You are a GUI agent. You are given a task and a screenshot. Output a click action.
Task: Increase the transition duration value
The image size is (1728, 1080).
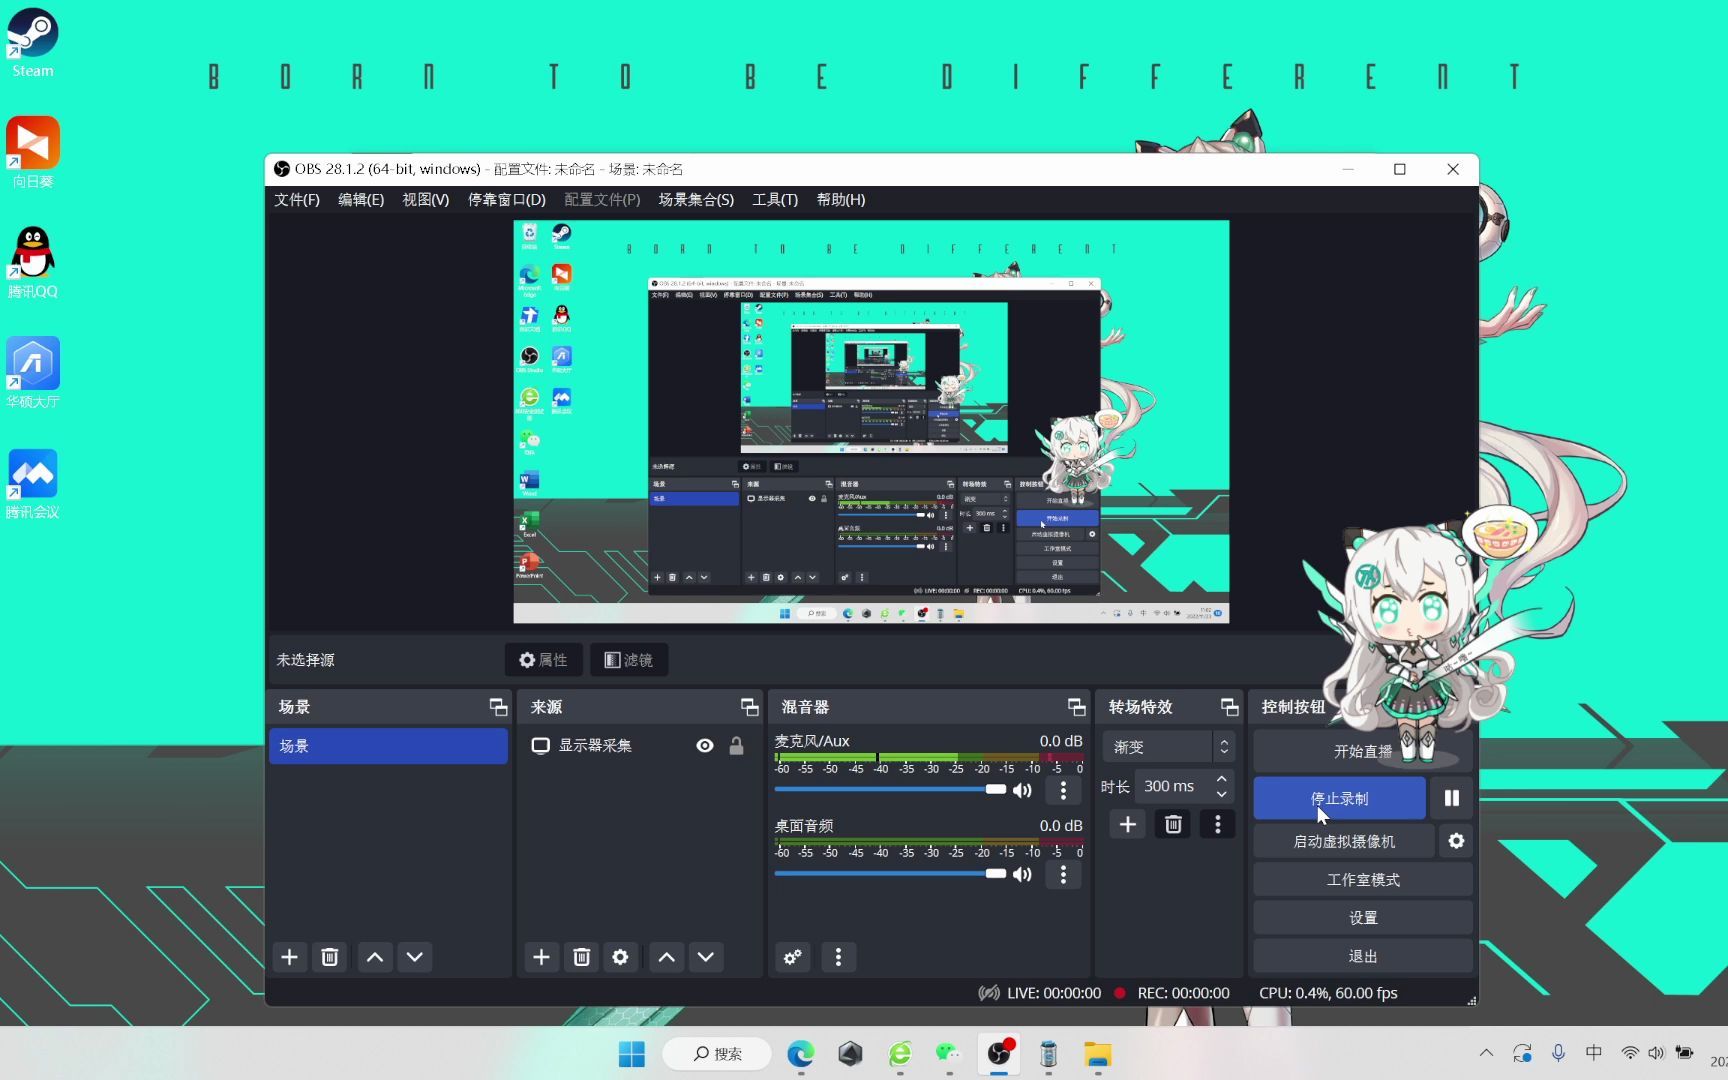tap(1222, 779)
